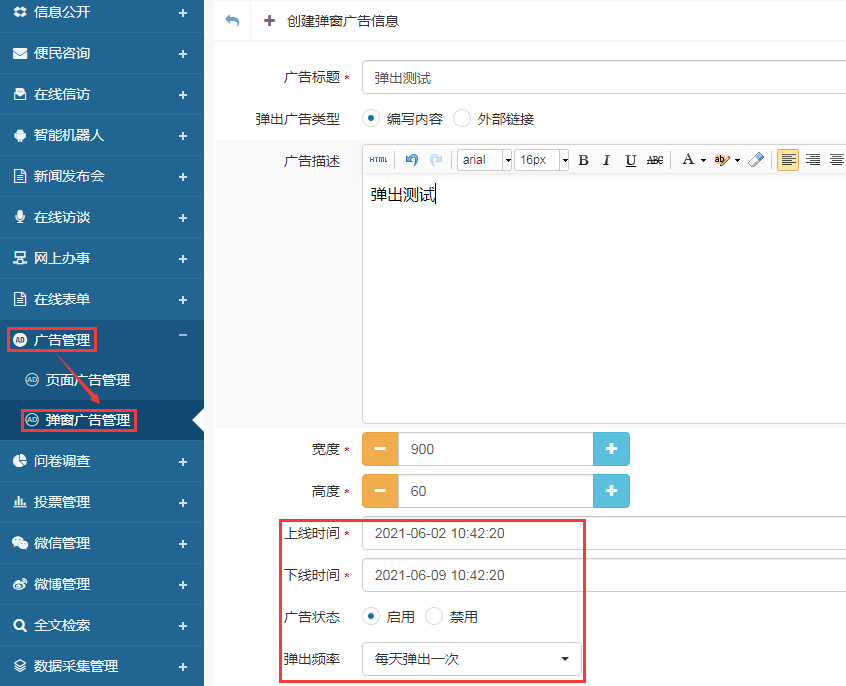Apply italic formatting in editor
The width and height of the screenshot is (846, 686).
pyautogui.click(x=606, y=160)
